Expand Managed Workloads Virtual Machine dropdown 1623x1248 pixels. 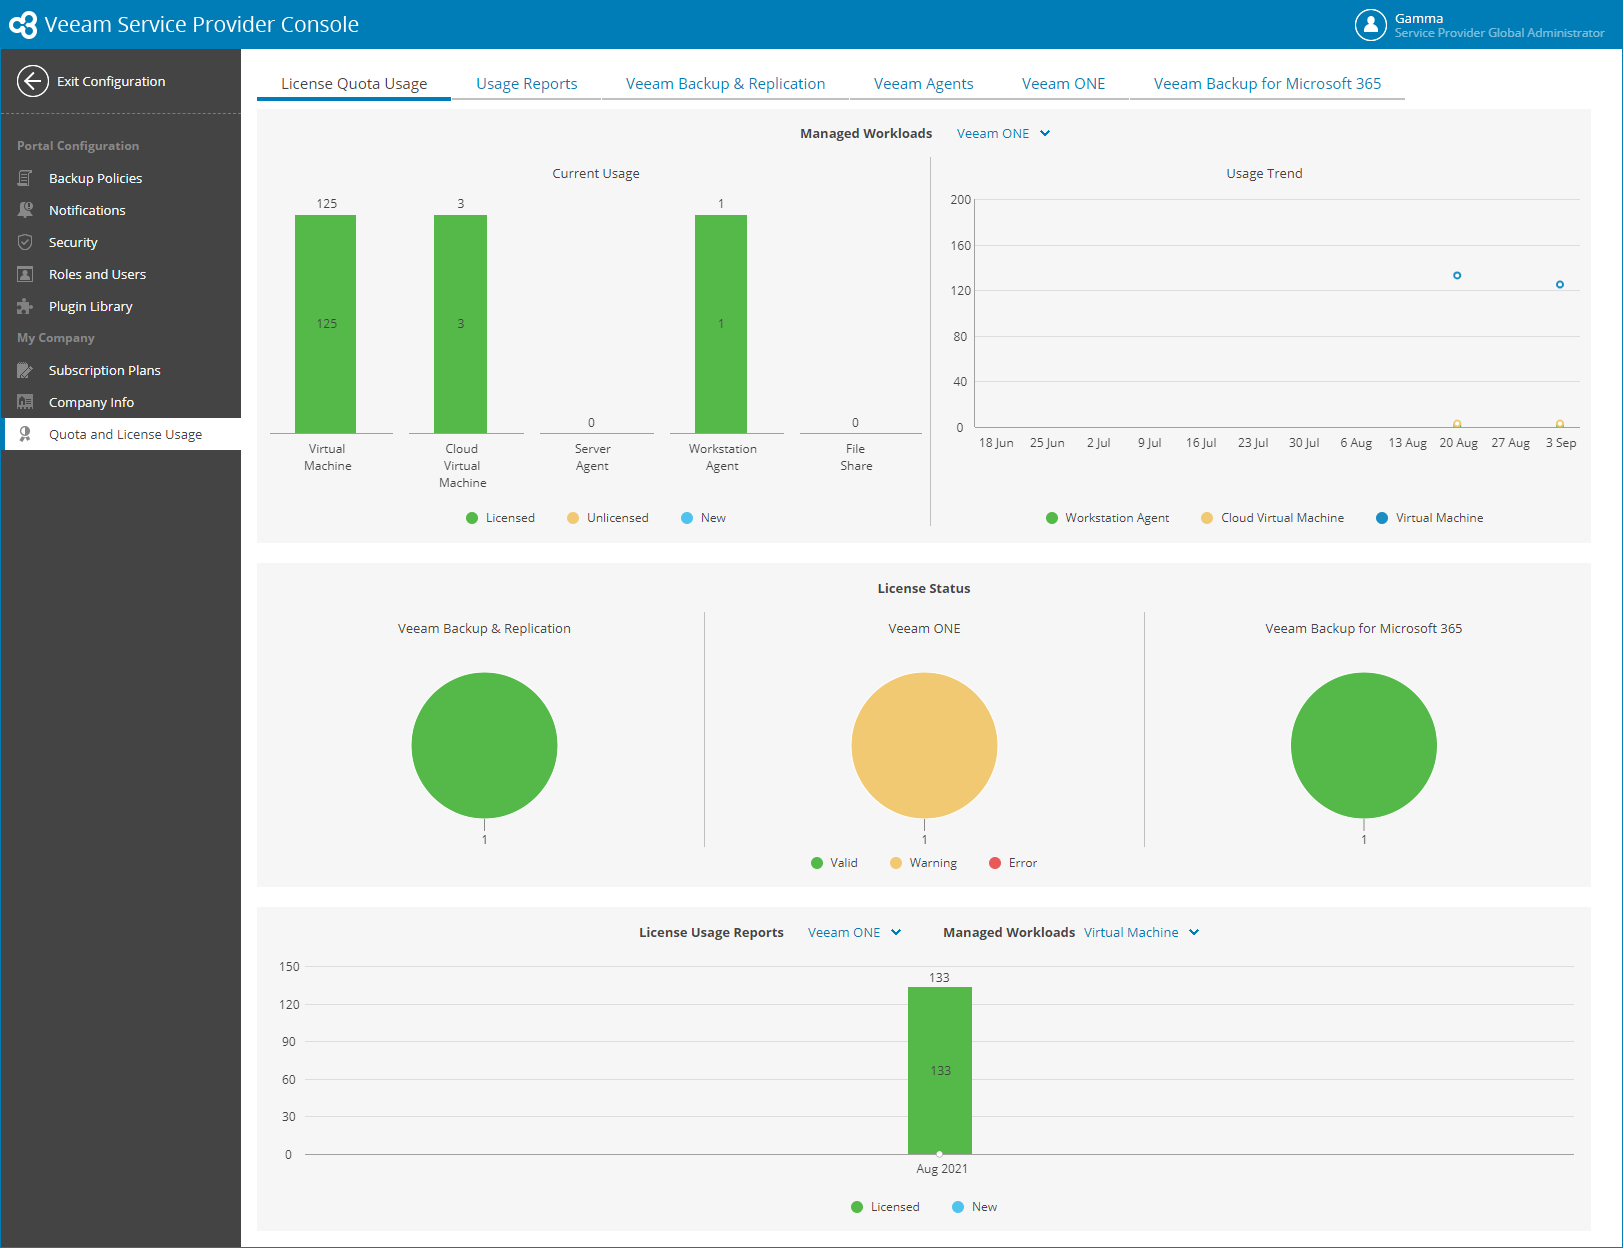click(1141, 932)
